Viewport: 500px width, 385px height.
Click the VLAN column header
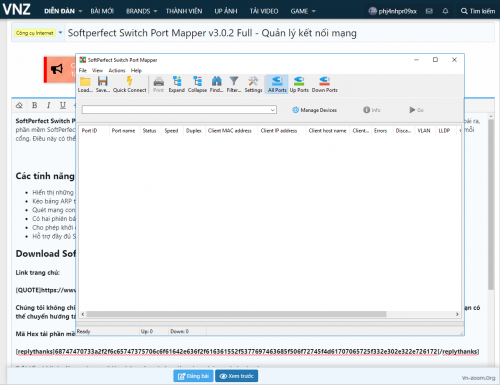(425, 131)
